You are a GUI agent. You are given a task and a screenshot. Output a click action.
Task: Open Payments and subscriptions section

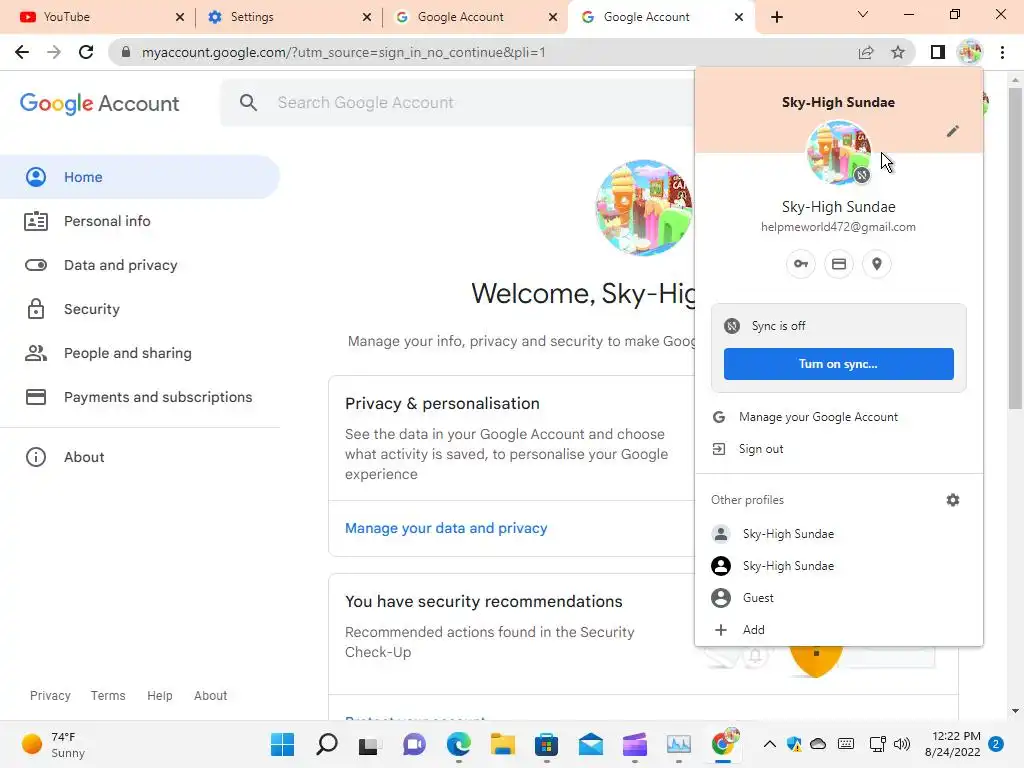[140, 397]
